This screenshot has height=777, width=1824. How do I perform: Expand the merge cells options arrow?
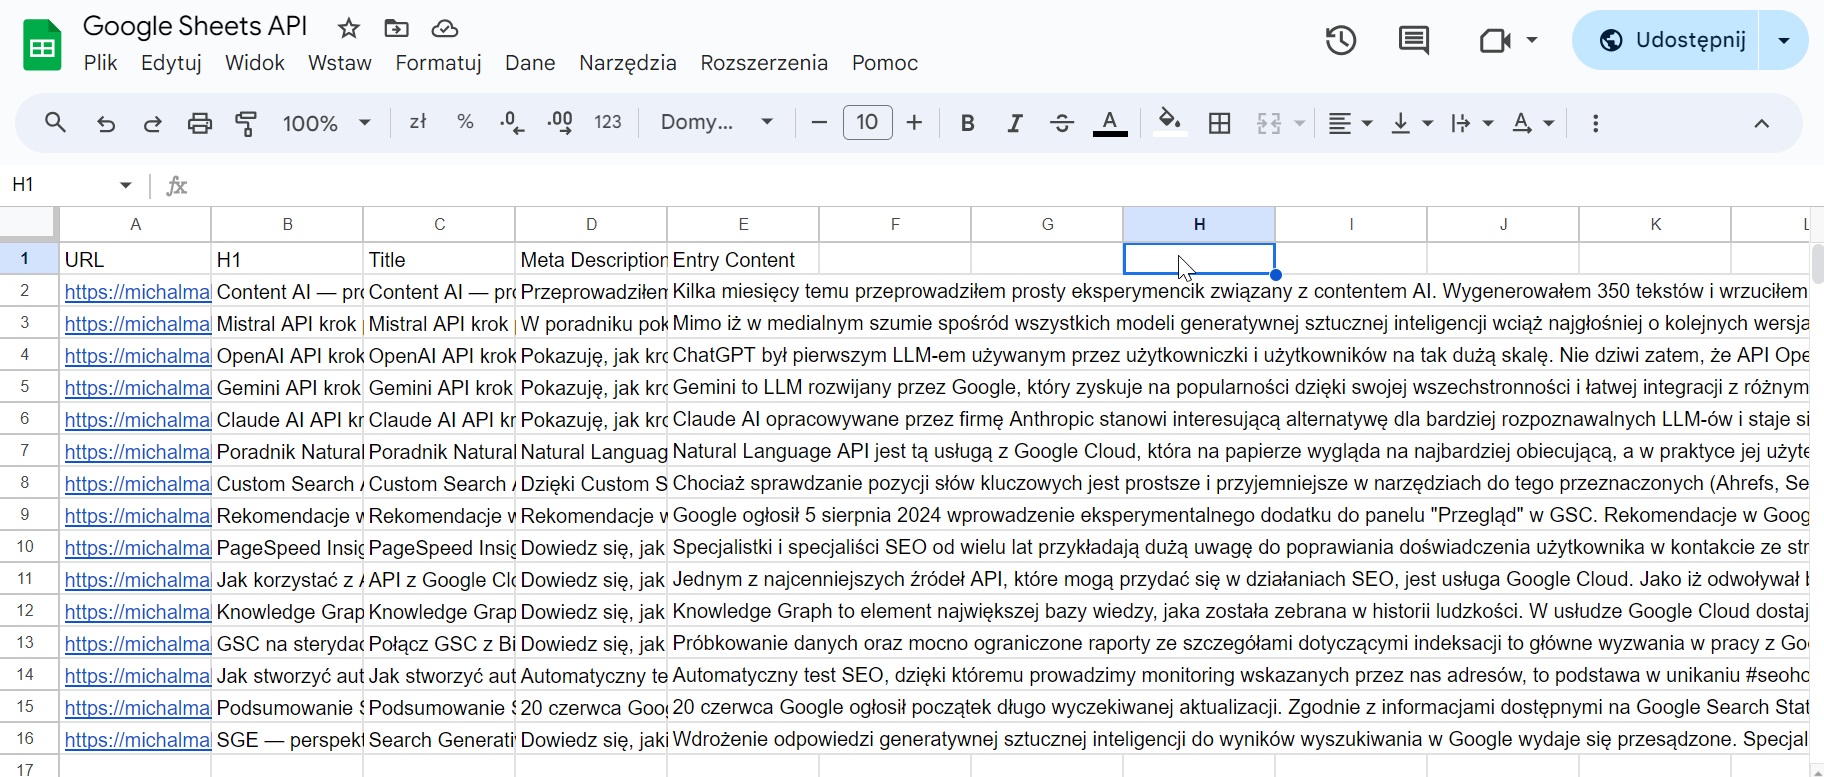coord(1300,123)
